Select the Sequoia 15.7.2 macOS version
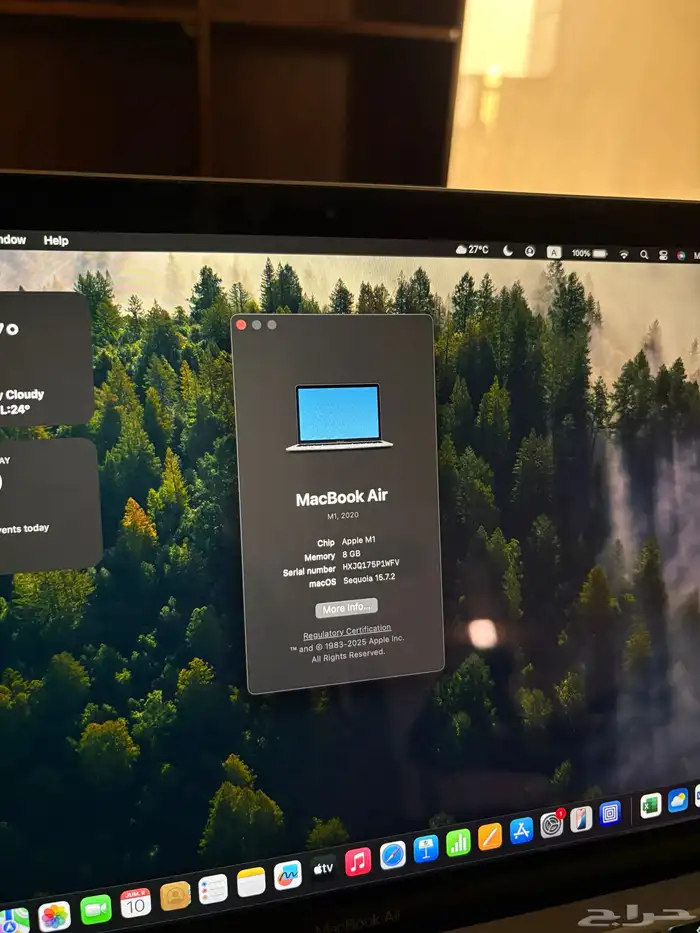Image resolution: width=700 pixels, height=933 pixels. pyautogui.click(x=369, y=579)
